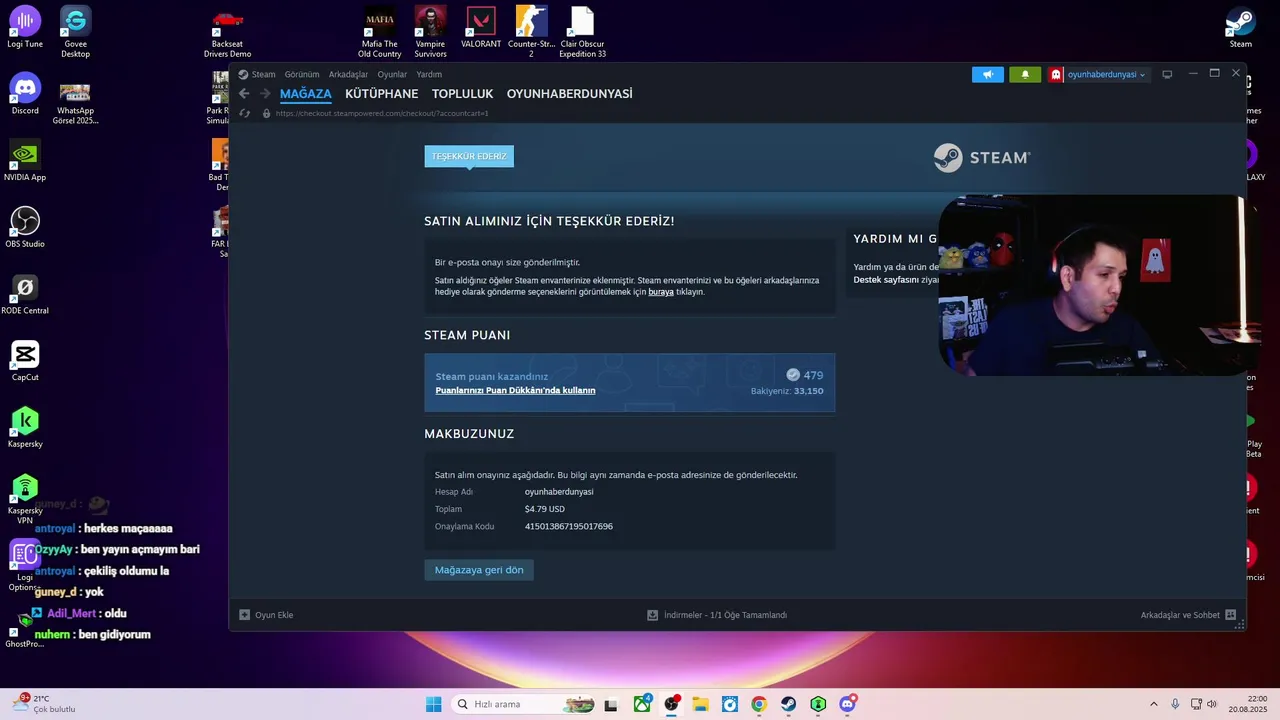The height and width of the screenshot is (720, 1280).
Task: Click Steam Big Picture mode icon
Action: point(1167,74)
